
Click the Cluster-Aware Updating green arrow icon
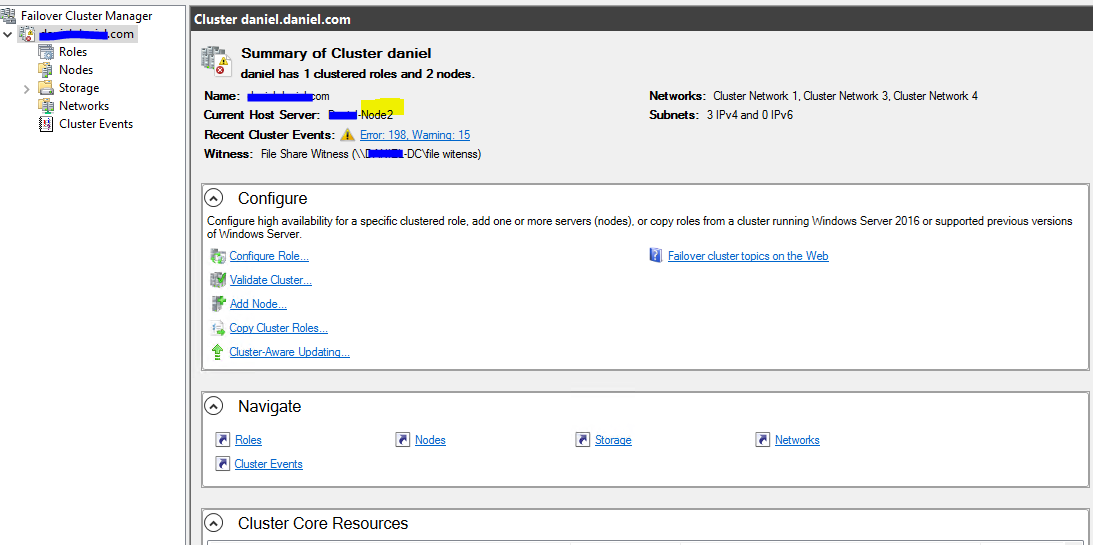[217, 352]
